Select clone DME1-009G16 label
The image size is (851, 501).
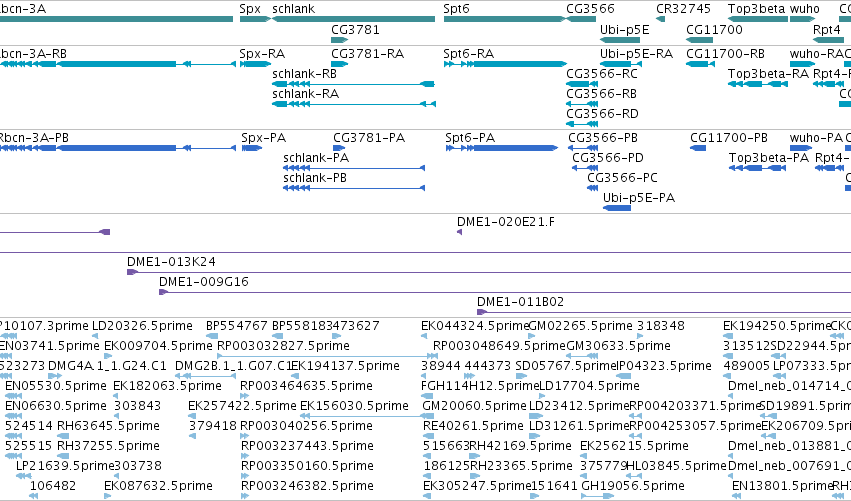click(204, 282)
